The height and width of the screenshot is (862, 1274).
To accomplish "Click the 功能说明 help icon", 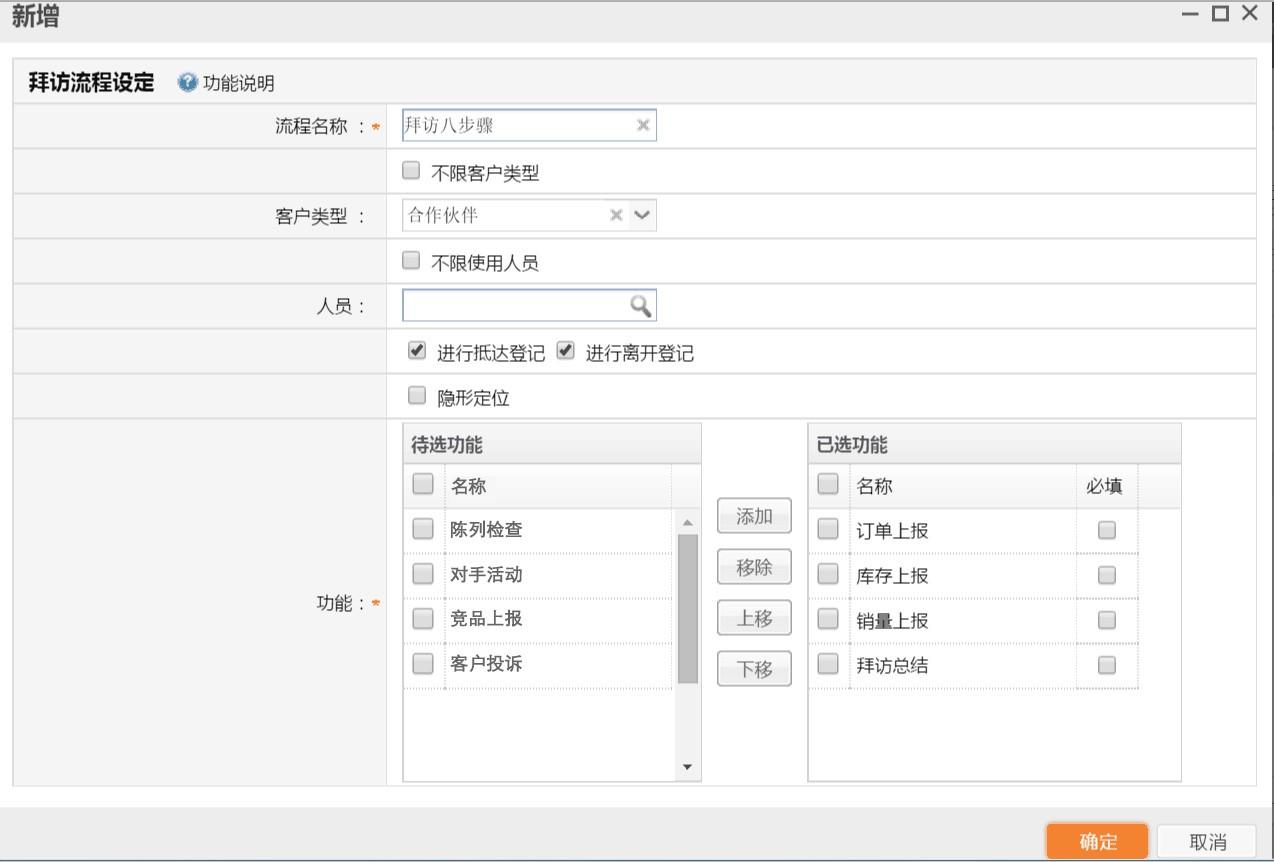I will [187, 82].
